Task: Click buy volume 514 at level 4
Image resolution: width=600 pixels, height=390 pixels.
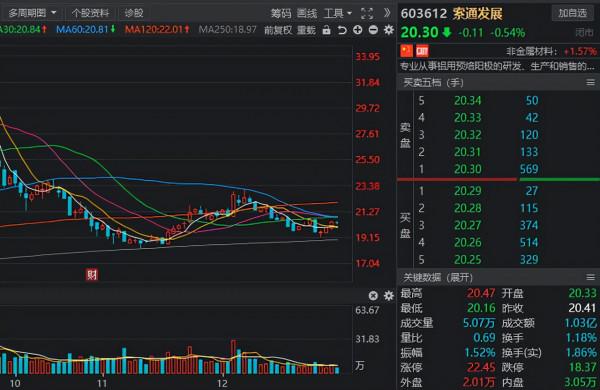Action: click(529, 242)
